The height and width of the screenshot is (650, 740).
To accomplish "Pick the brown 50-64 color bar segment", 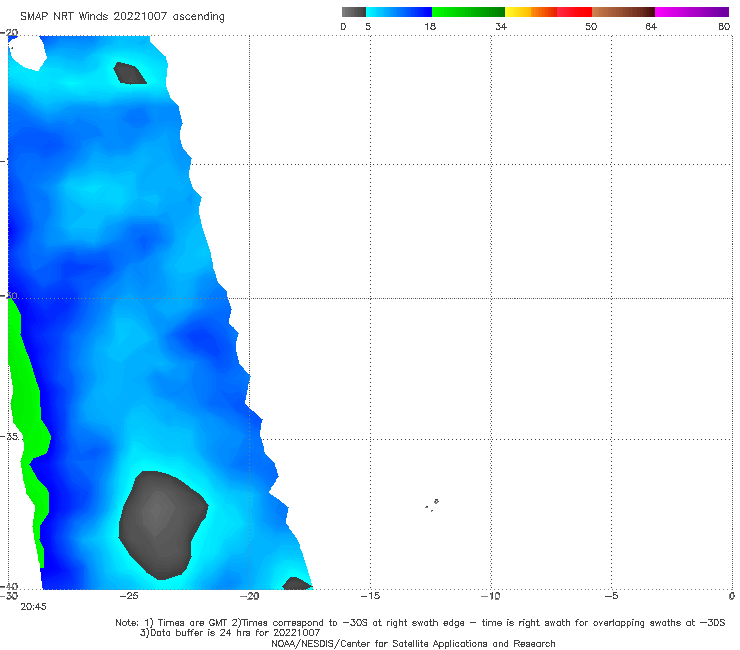I will [x=623, y=12].
